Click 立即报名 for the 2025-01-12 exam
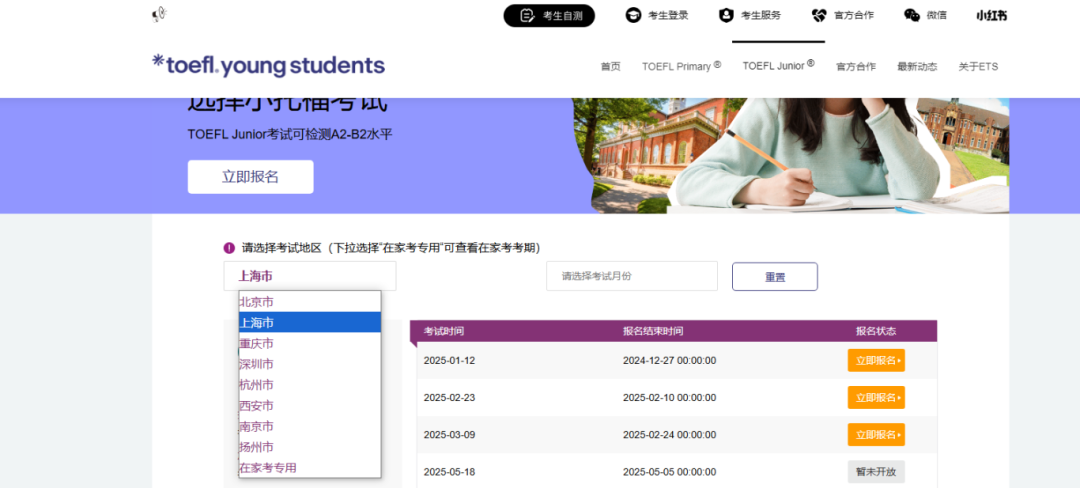This screenshot has width=1080, height=488. point(876,360)
